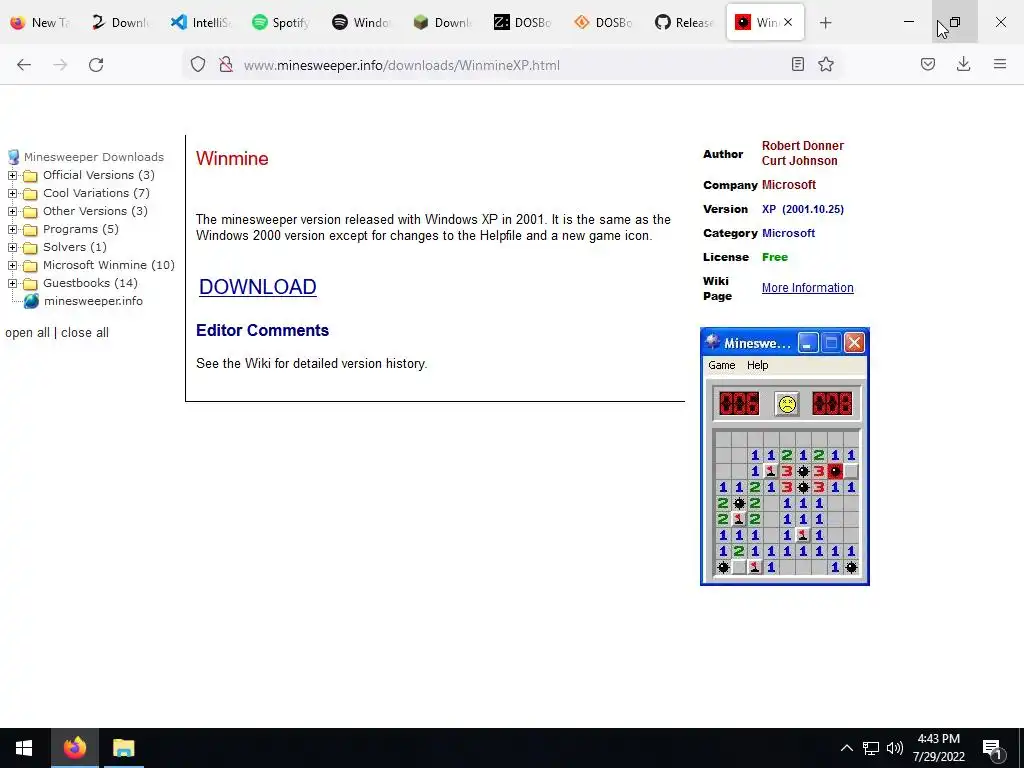This screenshot has width=1024, height=768.
Task: Click the open all link
Action: tap(27, 332)
